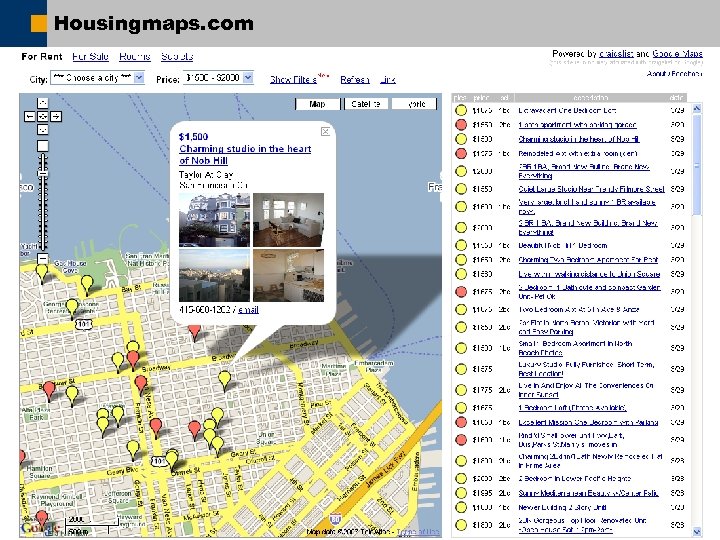Click the listings scrollbar up arrow
This screenshot has height=540, width=720.
697,108
